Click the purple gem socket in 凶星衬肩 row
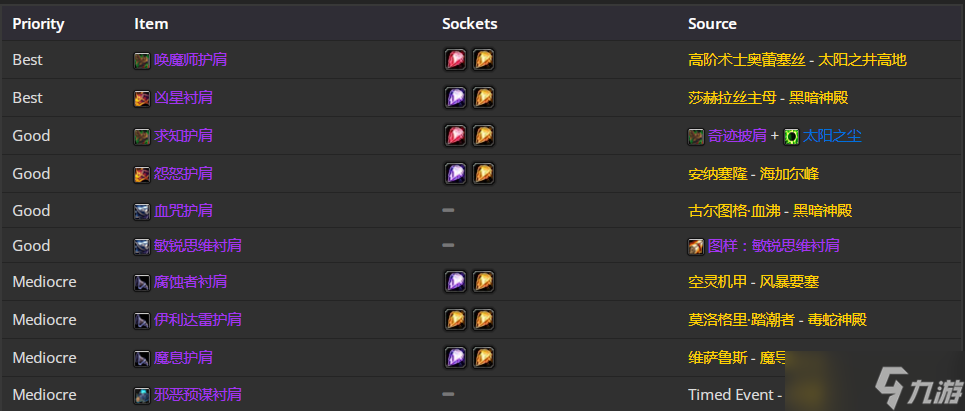 pyautogui.click(x=455, y=98)
